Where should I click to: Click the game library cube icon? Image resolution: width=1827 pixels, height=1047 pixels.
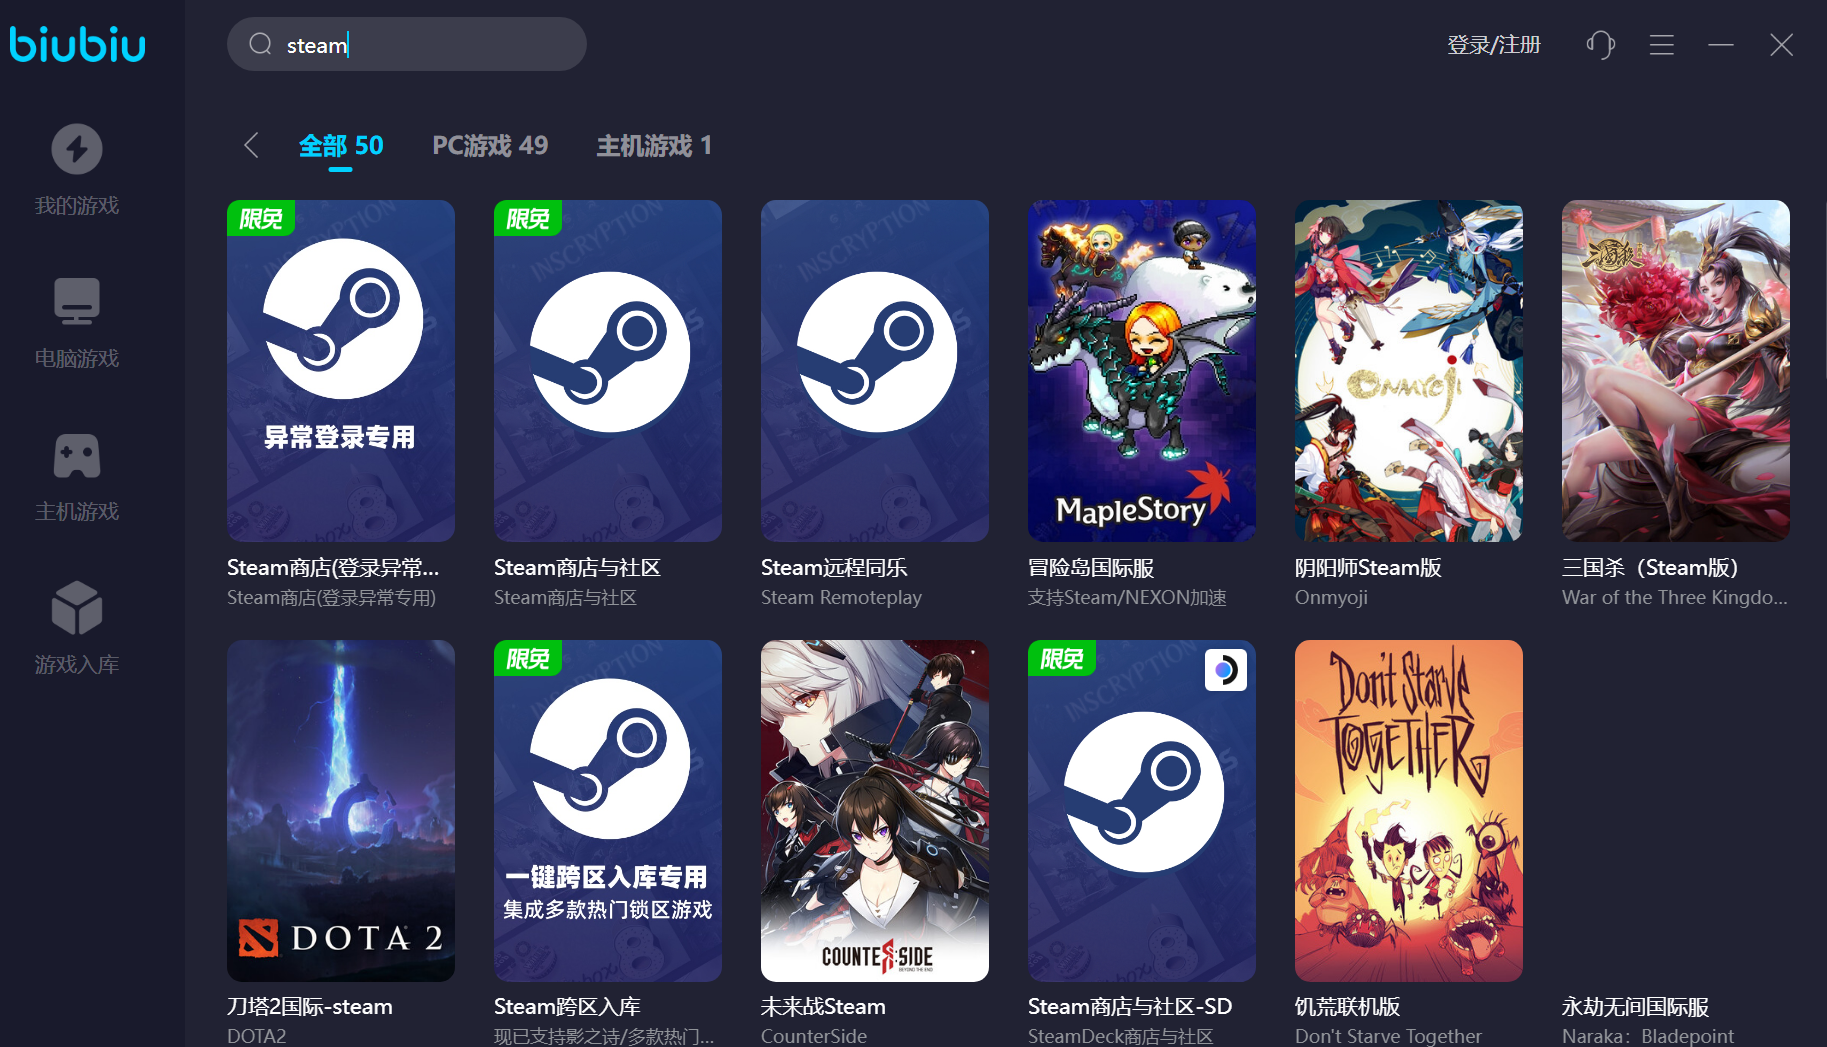pos(77,608)
